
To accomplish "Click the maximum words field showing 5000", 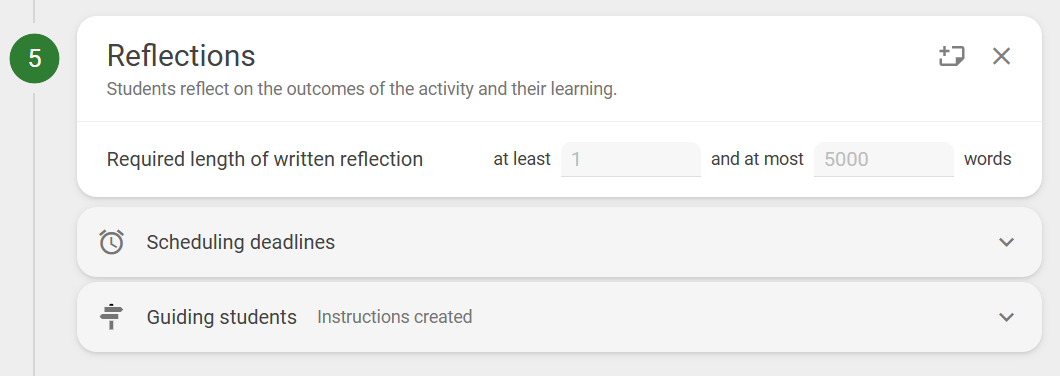I will tap(884, 160).
